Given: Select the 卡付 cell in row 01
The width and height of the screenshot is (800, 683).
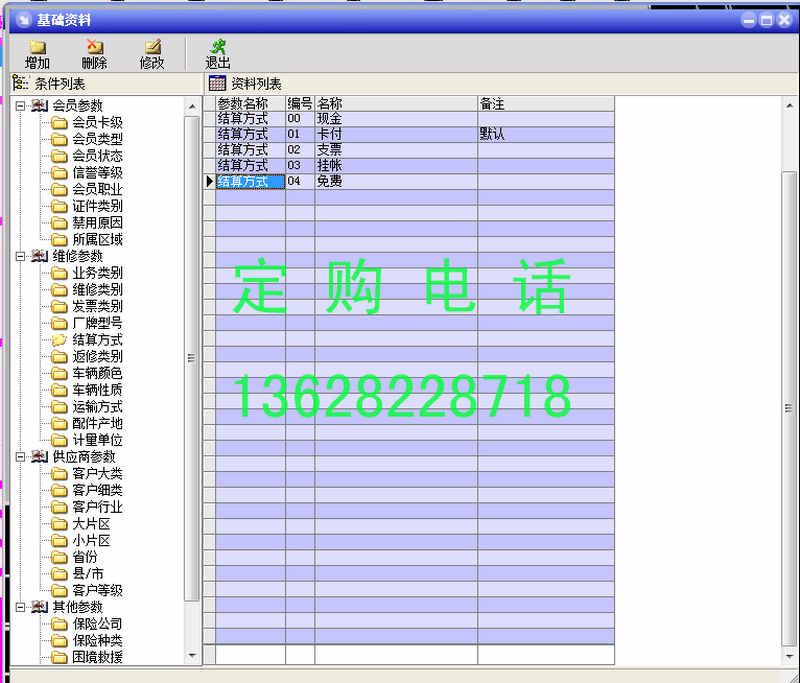Looking at the screenshot, I should click(396, 135).
